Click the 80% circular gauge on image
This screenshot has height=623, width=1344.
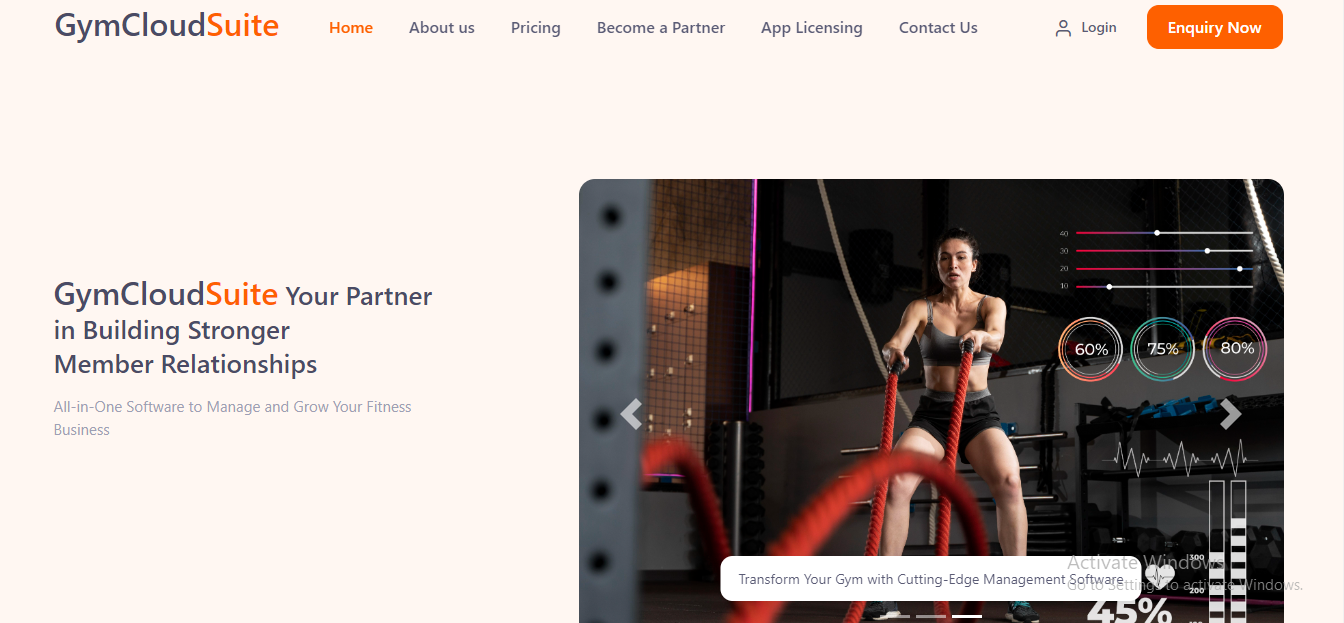coord(1235,349)
